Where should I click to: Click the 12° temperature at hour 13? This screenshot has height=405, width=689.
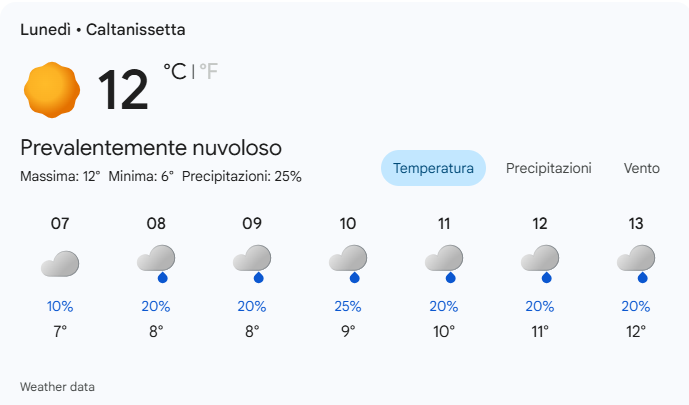636,331
